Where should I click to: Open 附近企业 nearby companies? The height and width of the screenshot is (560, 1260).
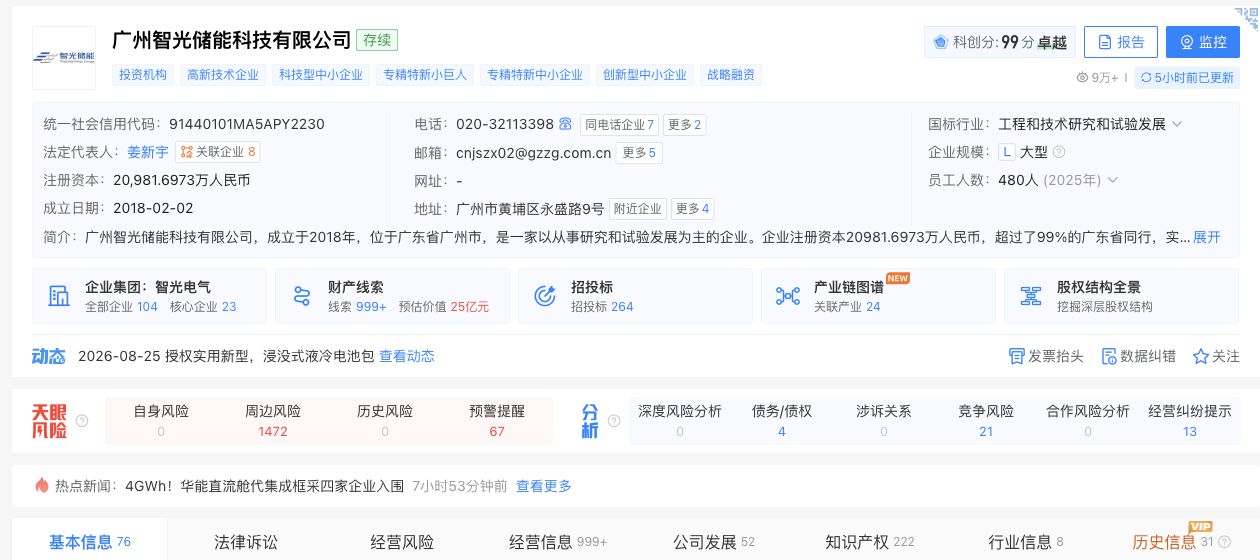pos(638,209)
